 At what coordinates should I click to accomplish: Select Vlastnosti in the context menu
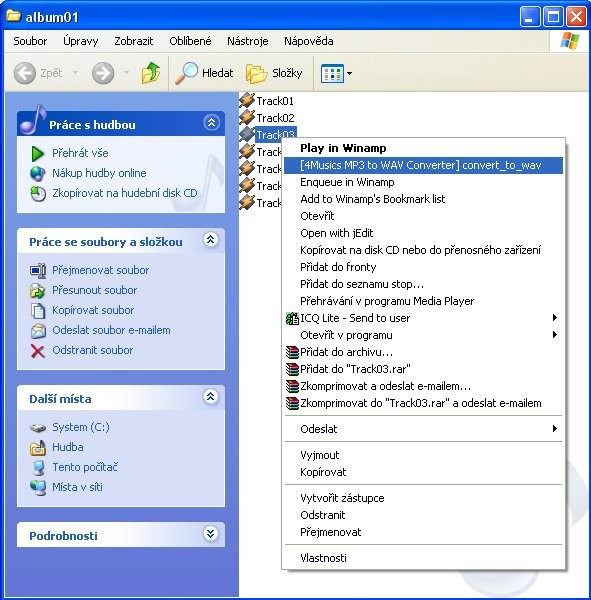323,558
